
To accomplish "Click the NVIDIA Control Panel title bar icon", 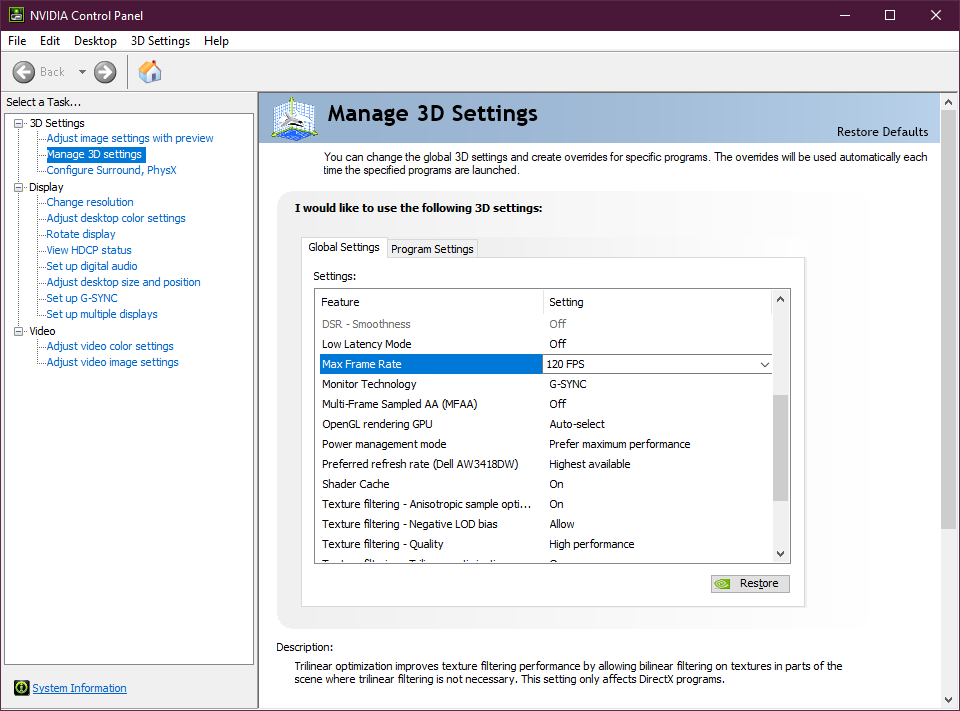I will point(16,15).
